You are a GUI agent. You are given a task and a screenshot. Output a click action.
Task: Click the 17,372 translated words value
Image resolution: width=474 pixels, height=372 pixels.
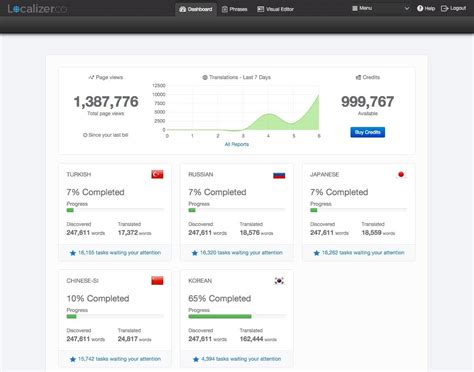(x=128, y=233)
